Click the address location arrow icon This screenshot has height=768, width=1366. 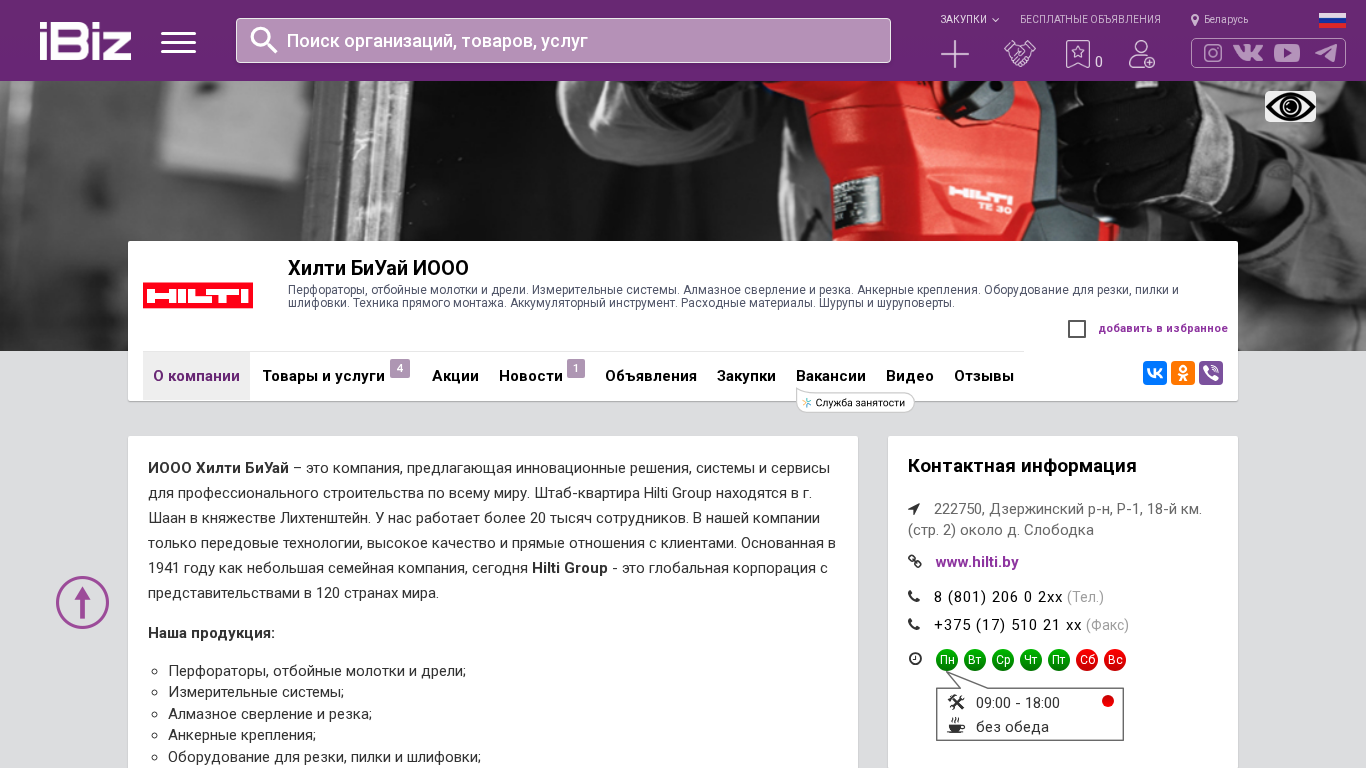tap(914, 509)
